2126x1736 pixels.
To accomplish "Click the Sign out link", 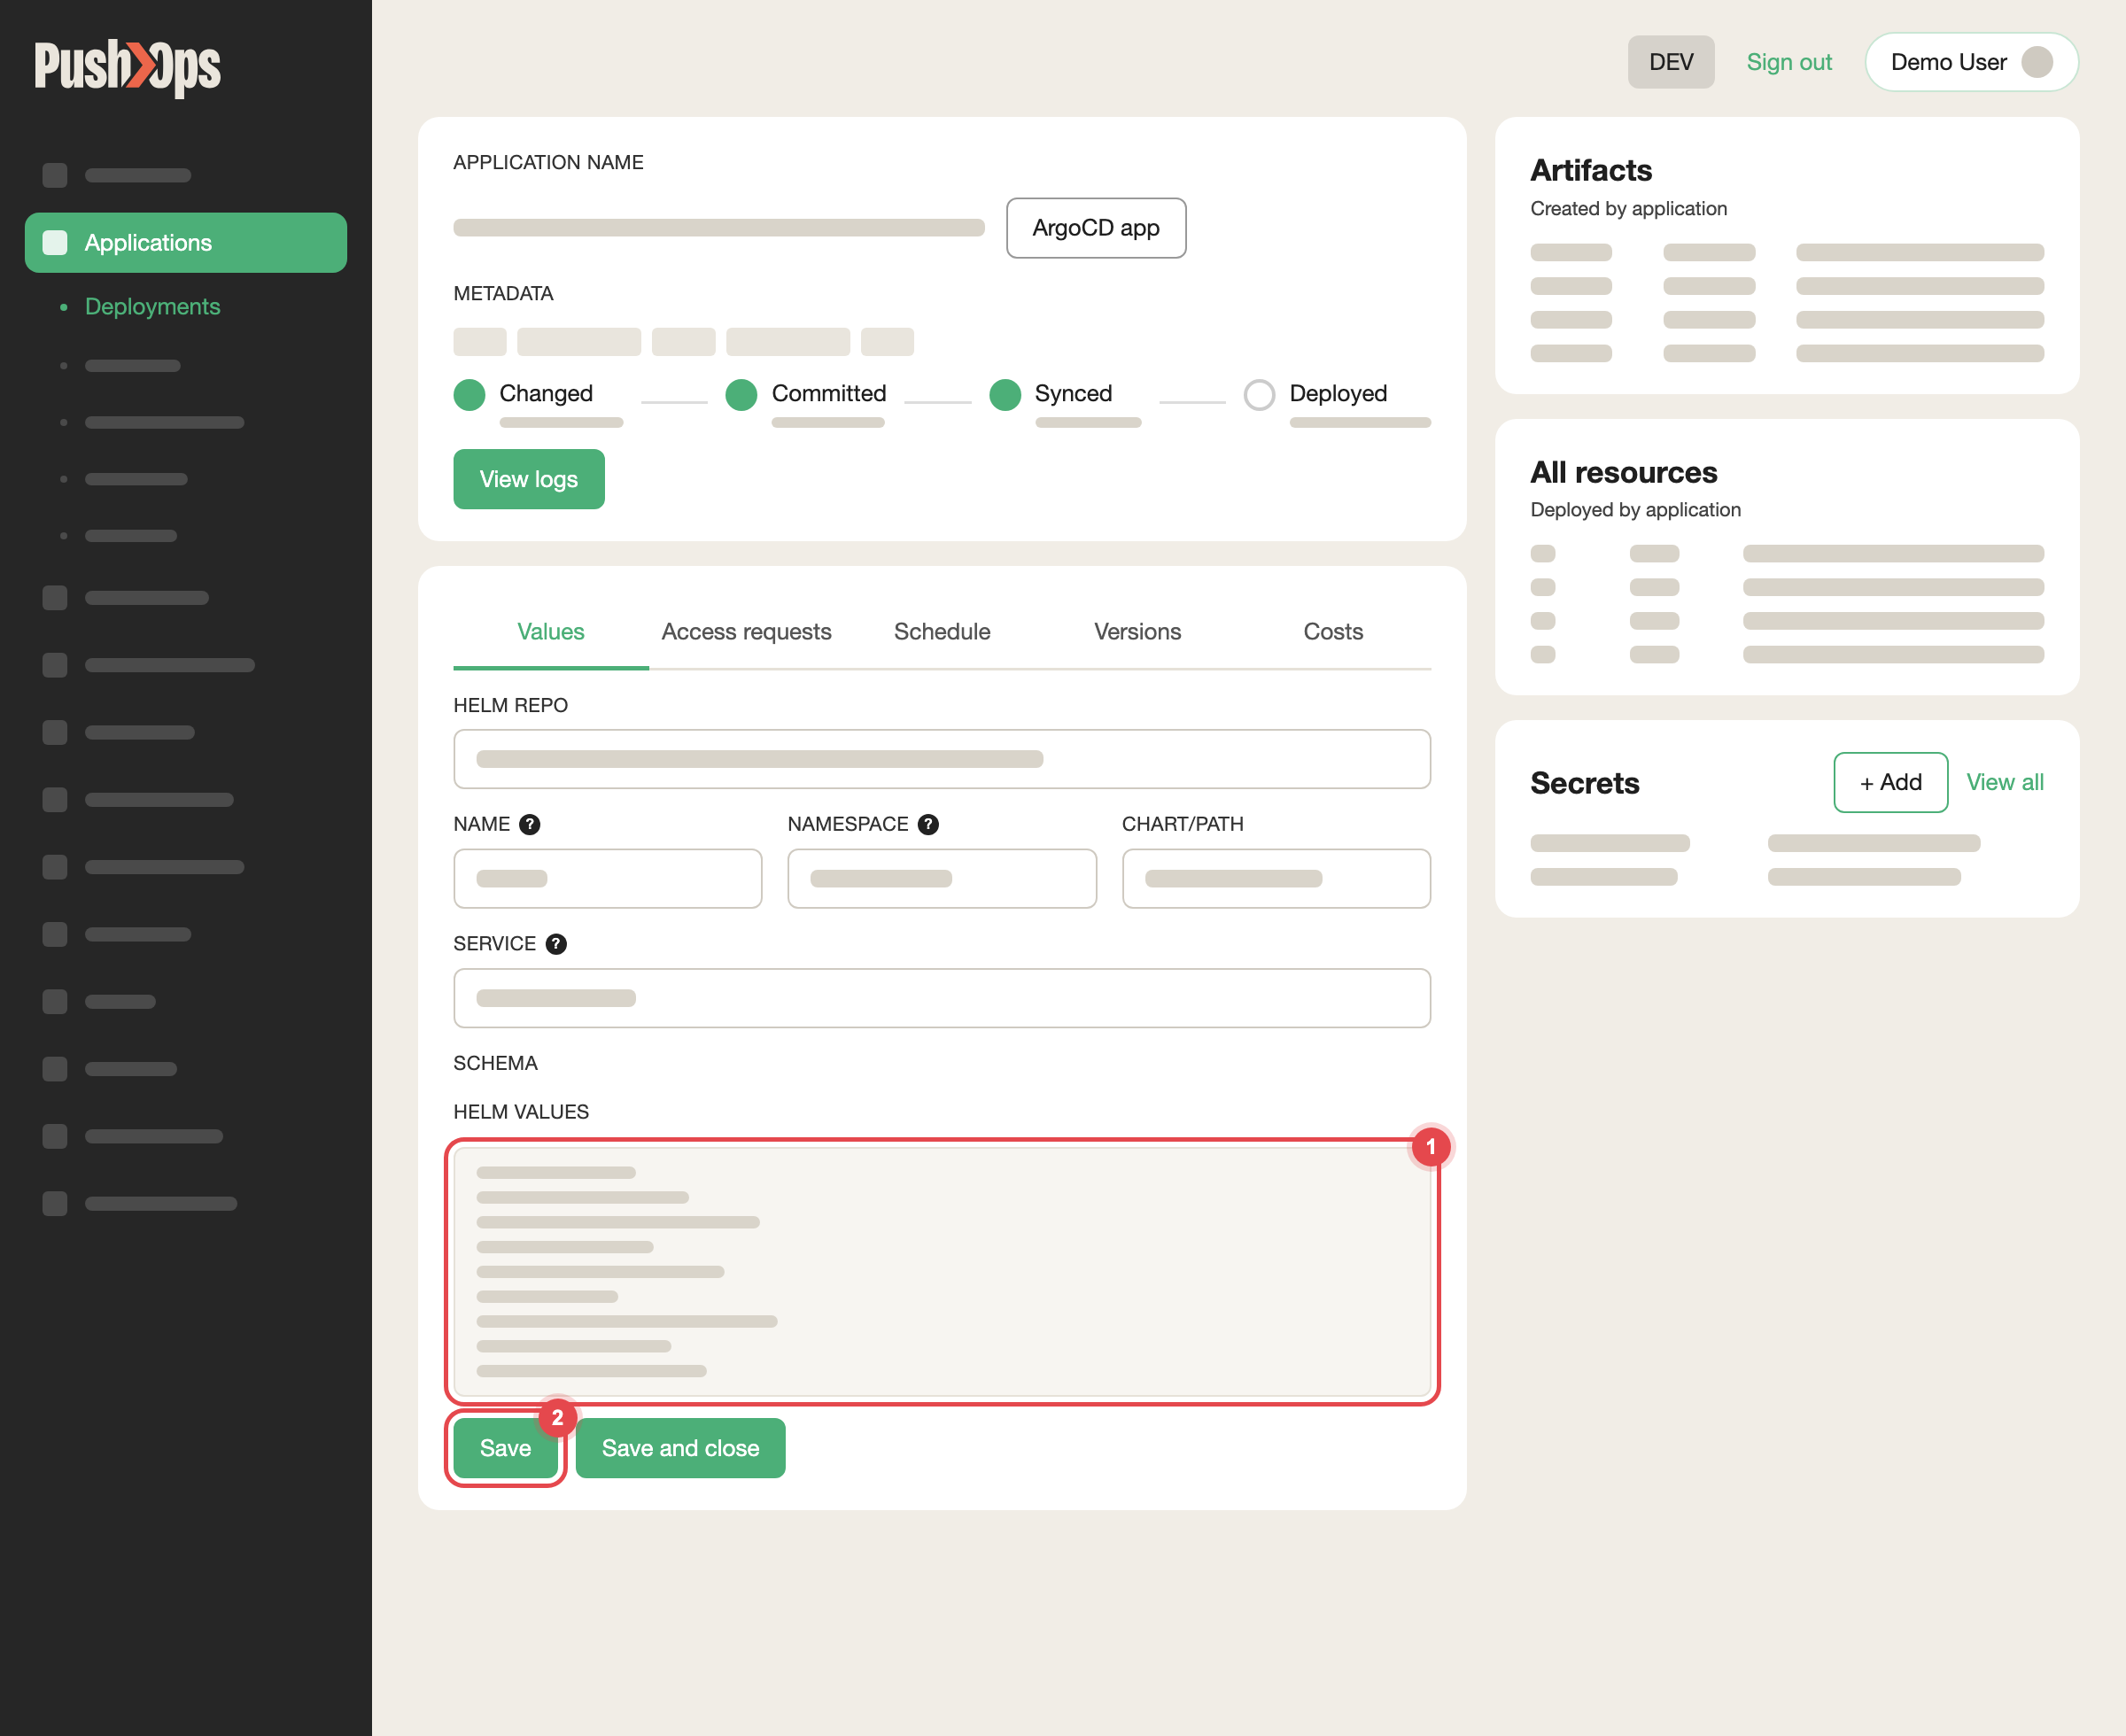I will click(1789, 62).
